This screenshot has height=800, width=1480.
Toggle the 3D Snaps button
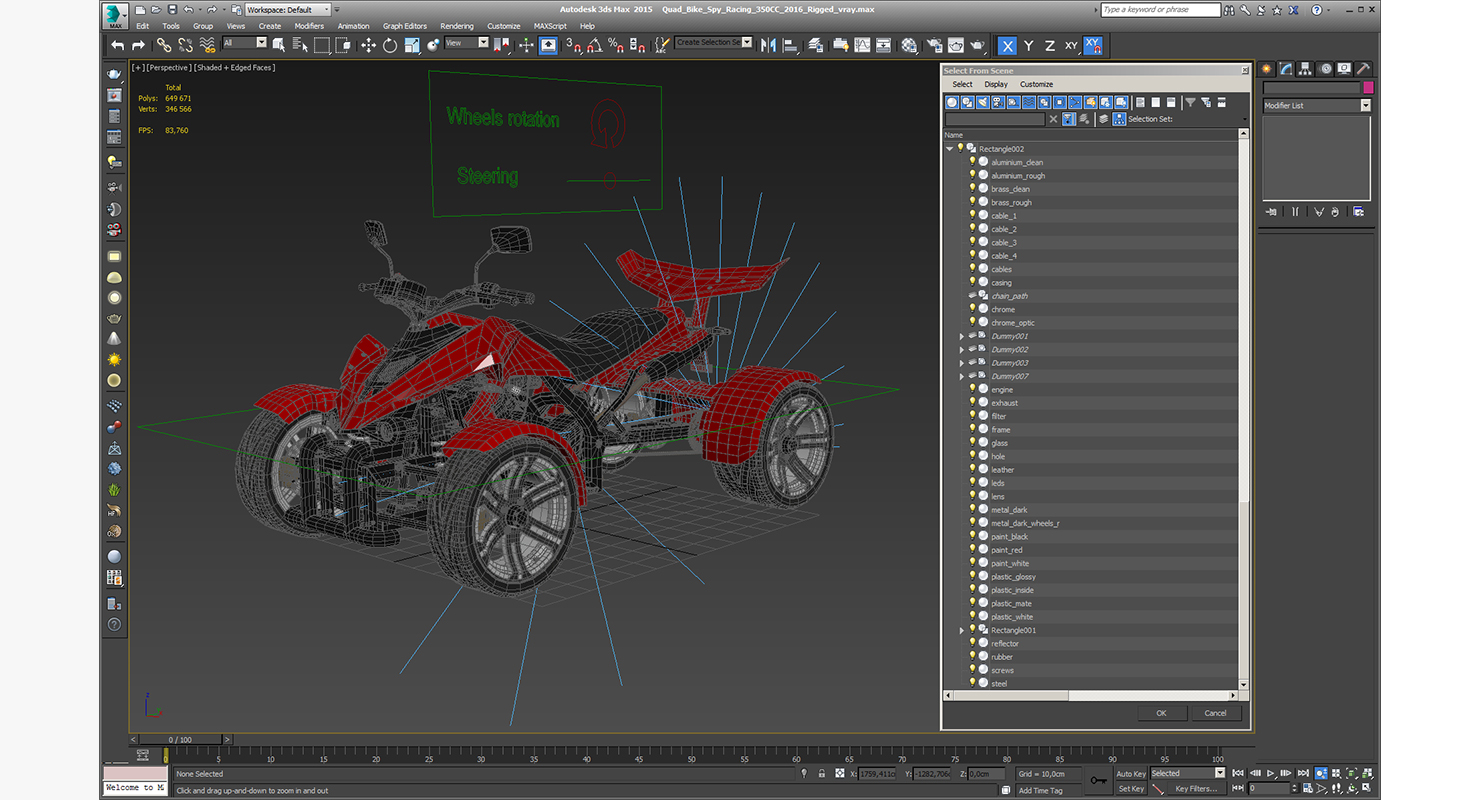[574, 45]
